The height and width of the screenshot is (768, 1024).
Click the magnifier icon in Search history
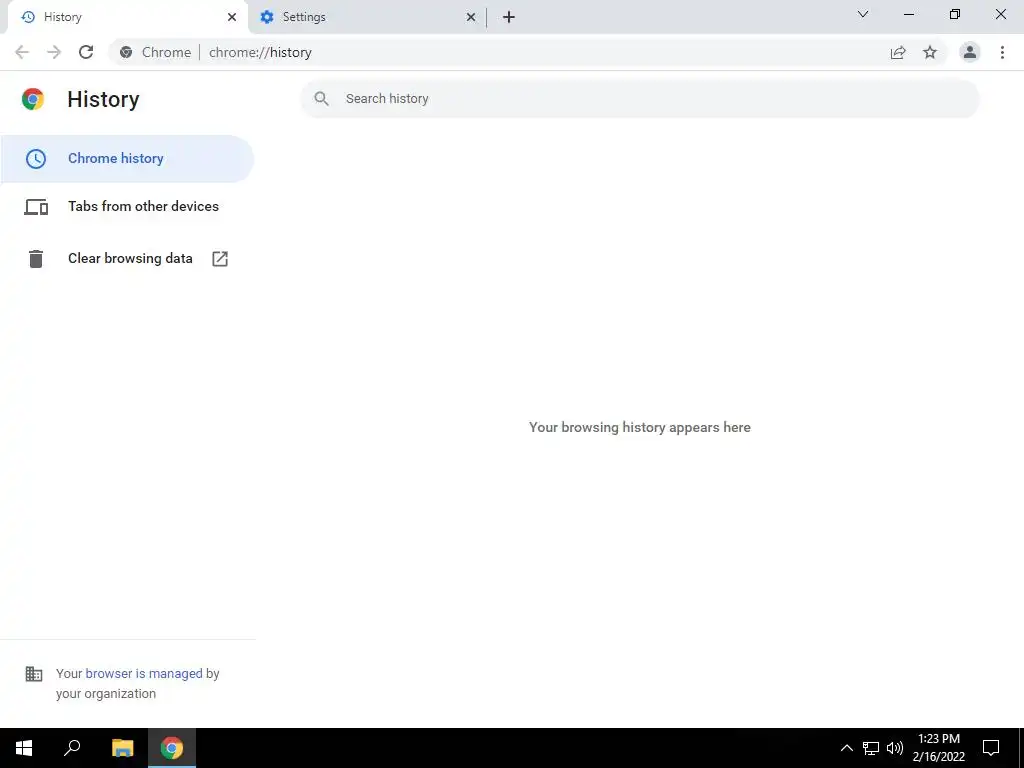tap(321, 99)
